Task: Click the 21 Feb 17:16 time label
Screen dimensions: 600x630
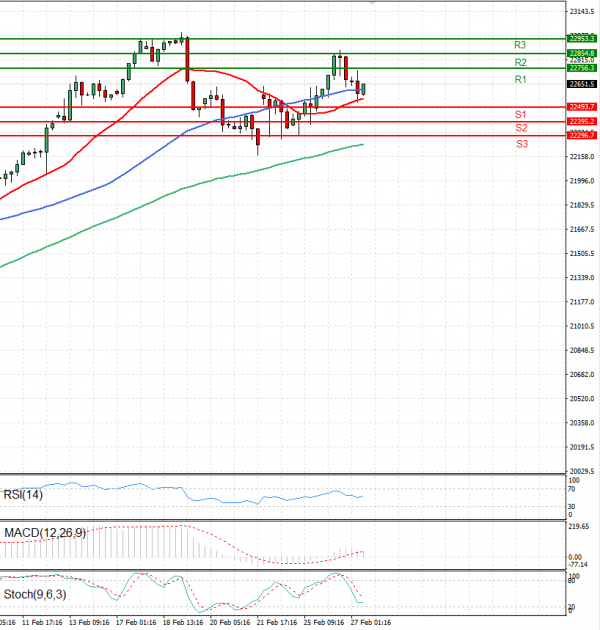Action: [x=277, y=622]
